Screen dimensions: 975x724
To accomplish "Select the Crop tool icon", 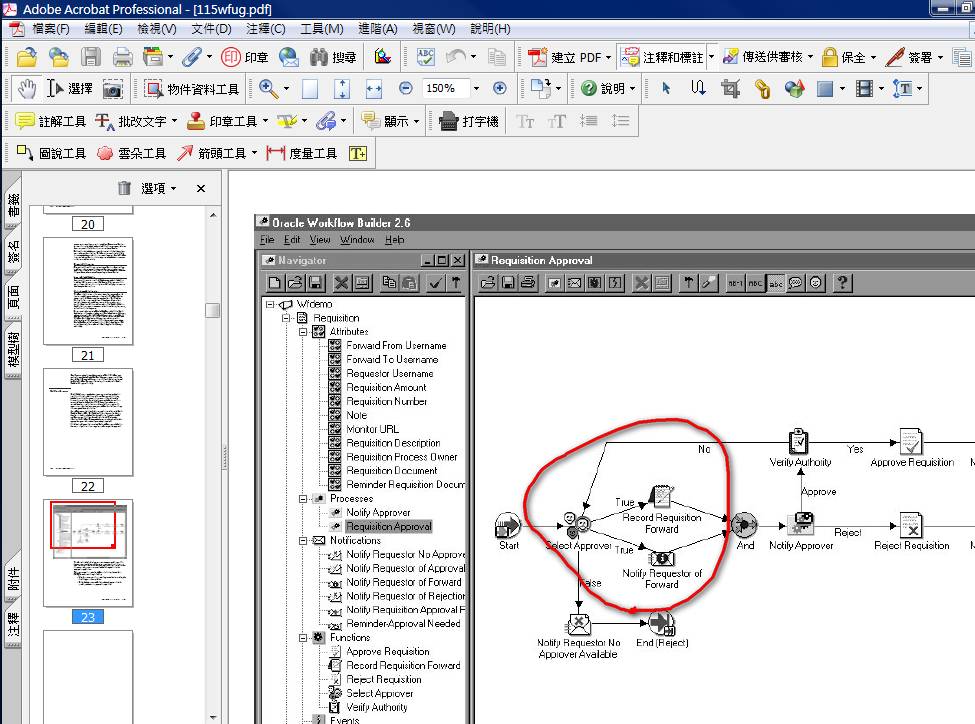I will point(730,89).
